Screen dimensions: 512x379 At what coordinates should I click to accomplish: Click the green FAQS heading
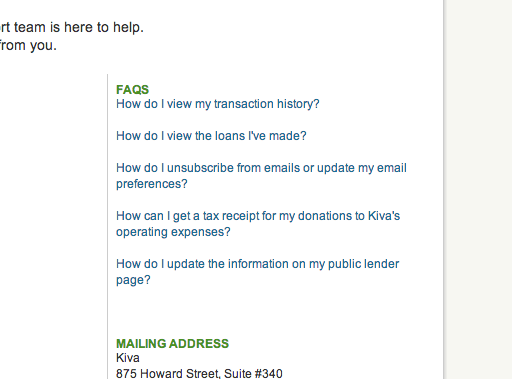[x=132, y=90]
